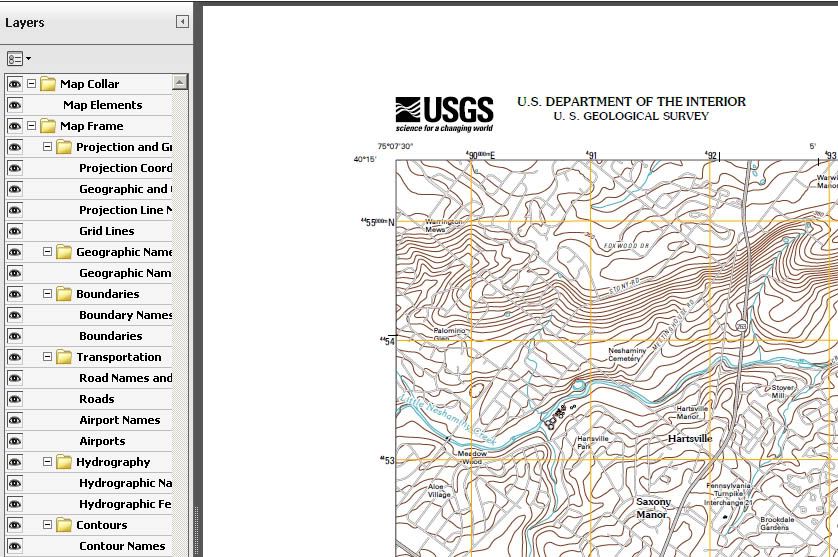Click the Neshaminy Cemetery map label
The height and width of the screenshot is (557, 838).
(627, 354)
